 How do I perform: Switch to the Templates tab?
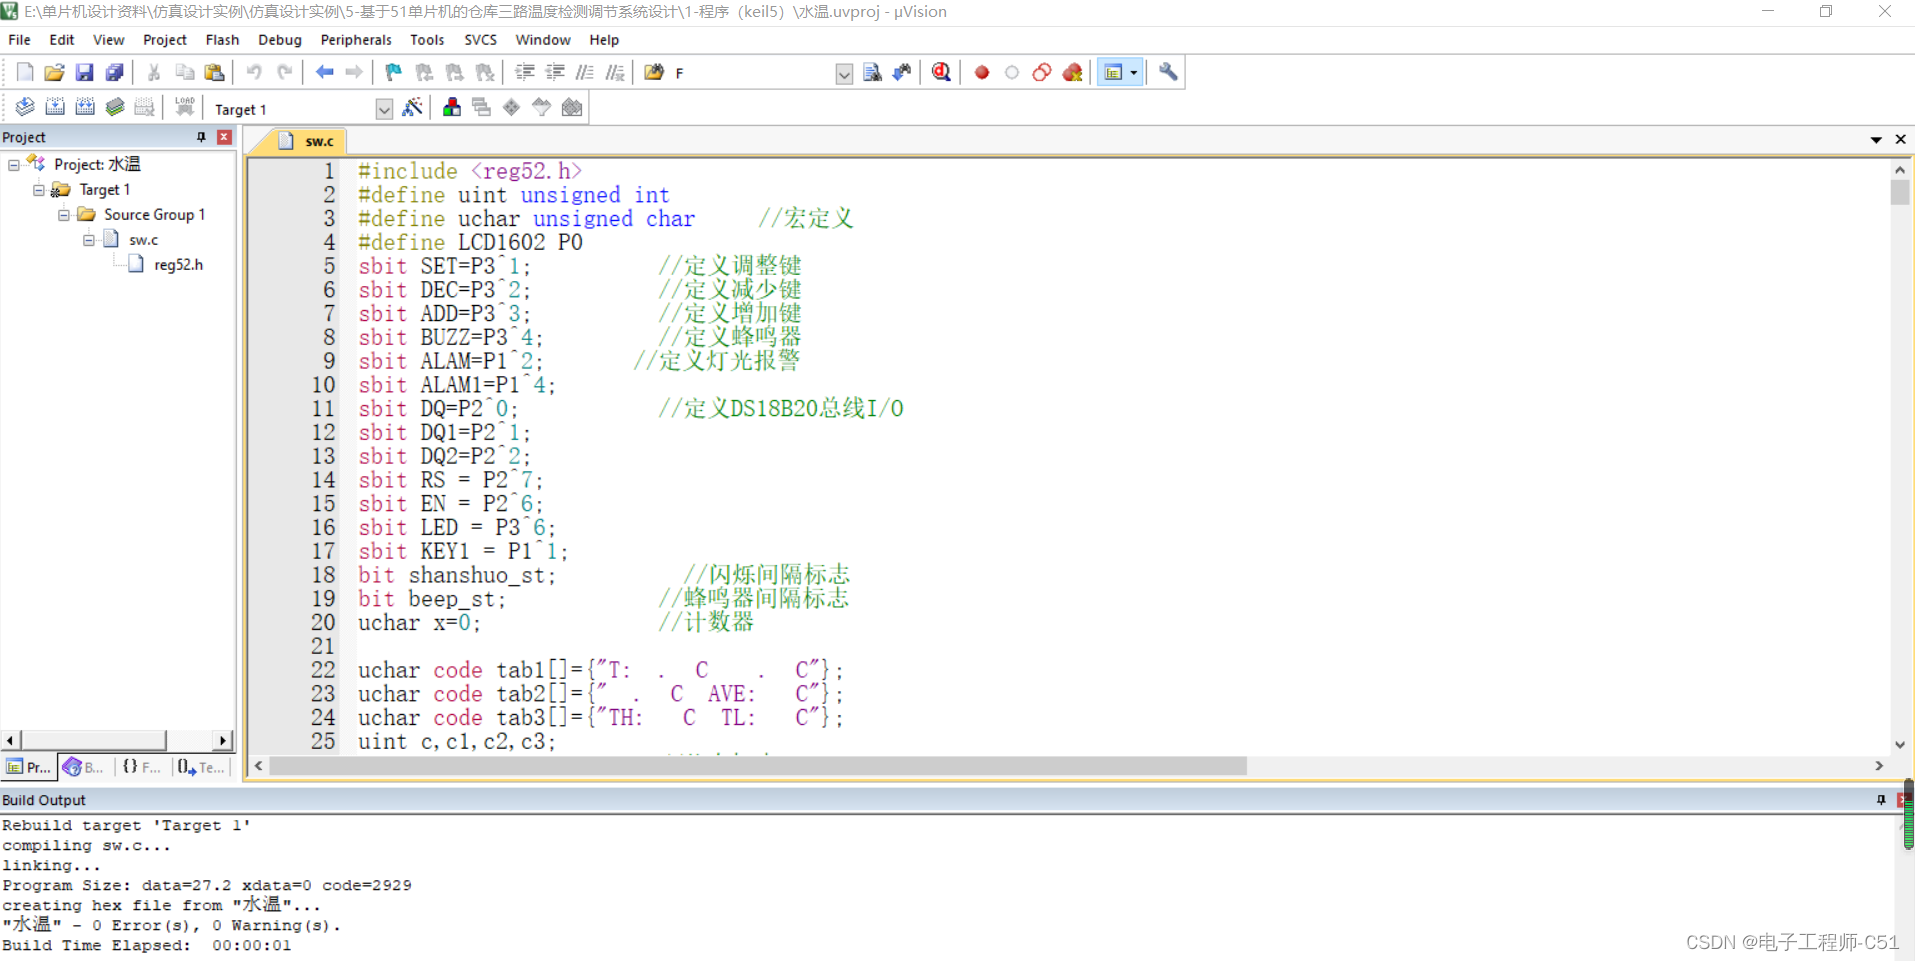click(x=201, y=767)
